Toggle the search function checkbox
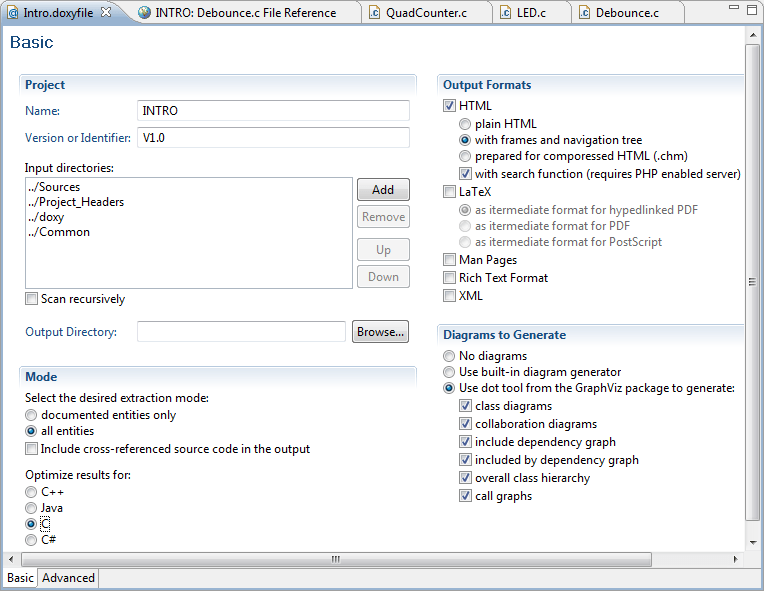This screenshot has width=764, height=591. point(465,174)
